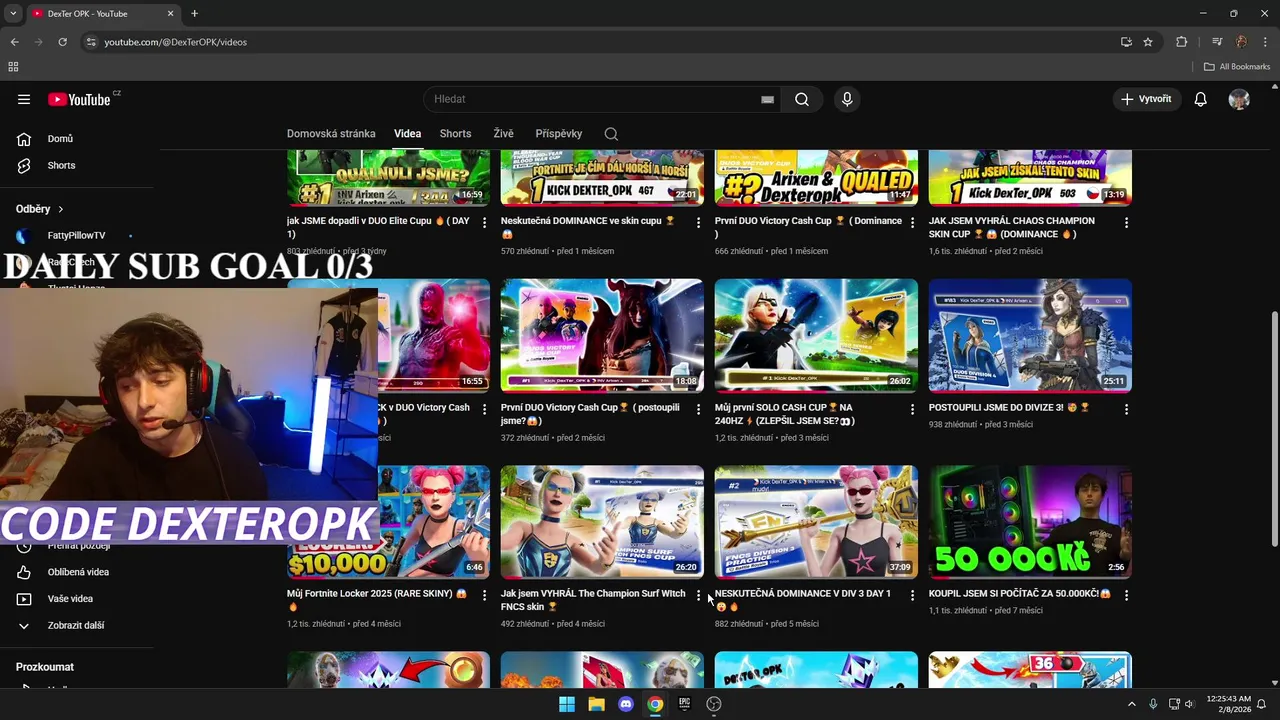This screenshot has width=1280, height=720.
Task: Click the 'Vytvořit' create button
Action: point(1146,99)
